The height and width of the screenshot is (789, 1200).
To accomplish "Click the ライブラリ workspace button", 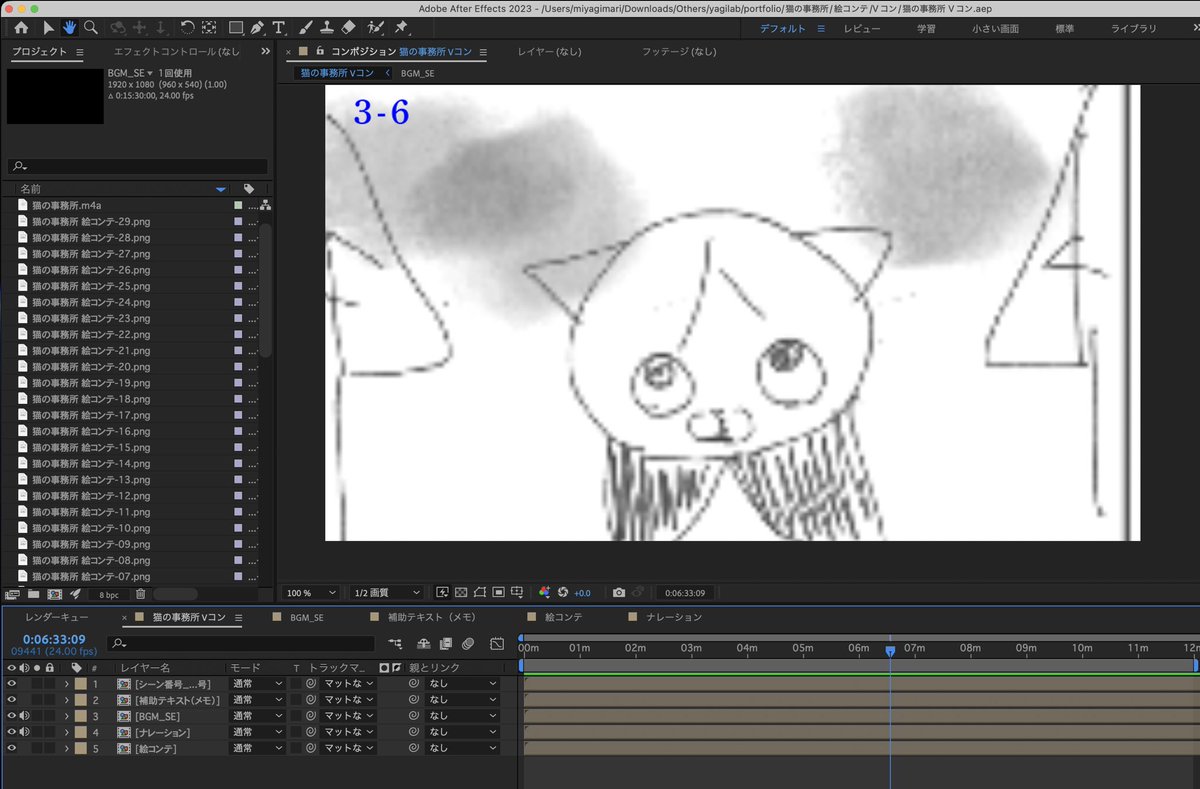I will pyautogui.click(x=1133, y=28).
